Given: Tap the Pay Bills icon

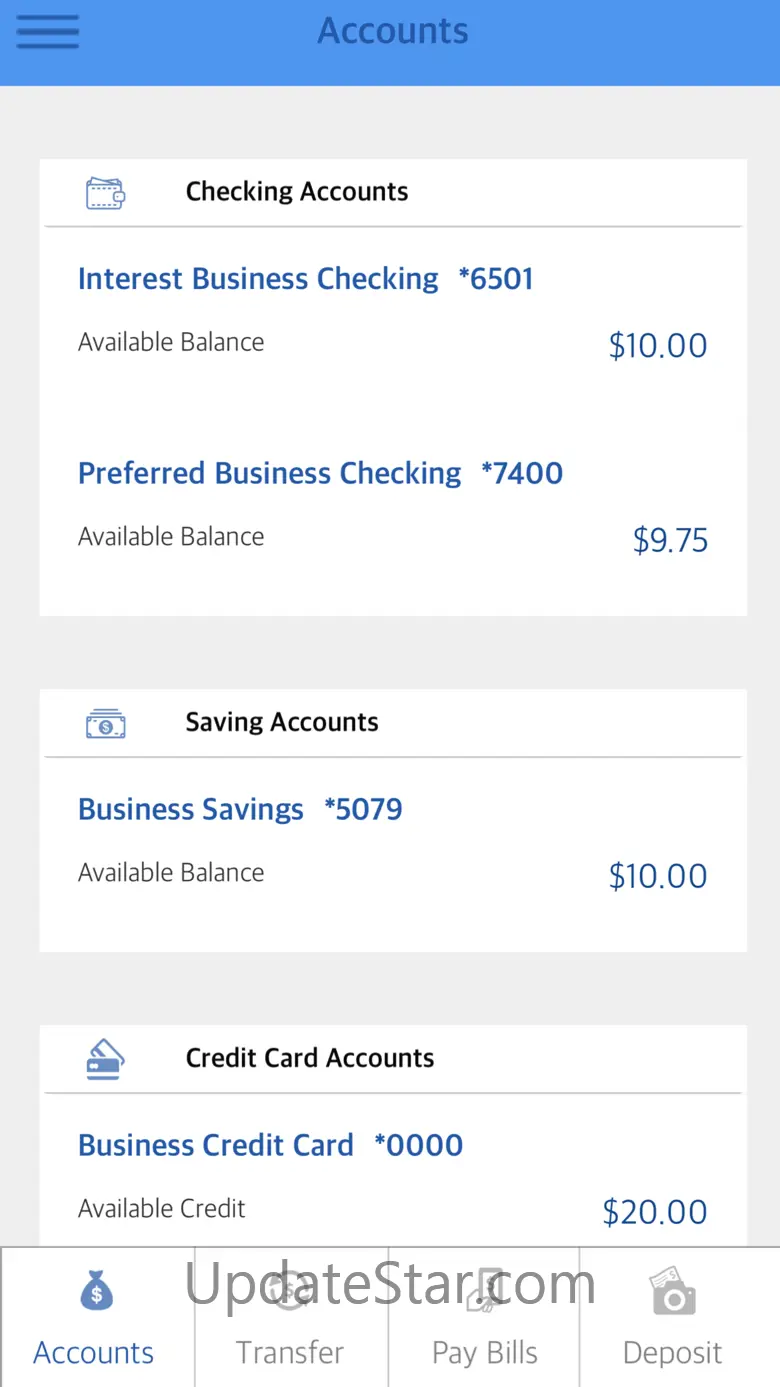Looking at the screenshot, I should coord(485,1291).
